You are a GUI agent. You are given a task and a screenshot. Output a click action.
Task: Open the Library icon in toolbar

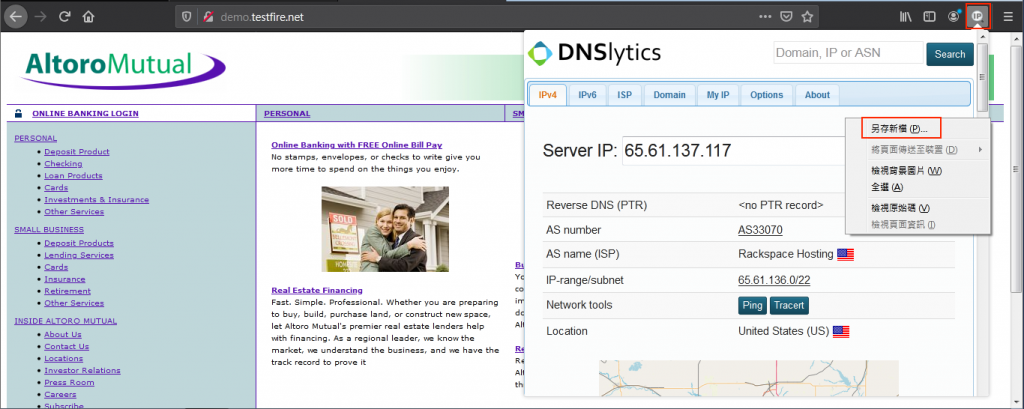(x=905, y=17)
